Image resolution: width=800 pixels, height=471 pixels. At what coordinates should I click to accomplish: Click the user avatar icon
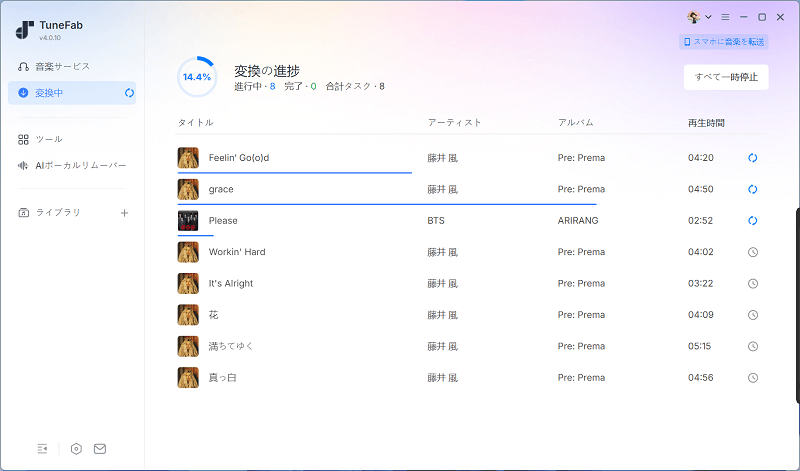(693, 17)
